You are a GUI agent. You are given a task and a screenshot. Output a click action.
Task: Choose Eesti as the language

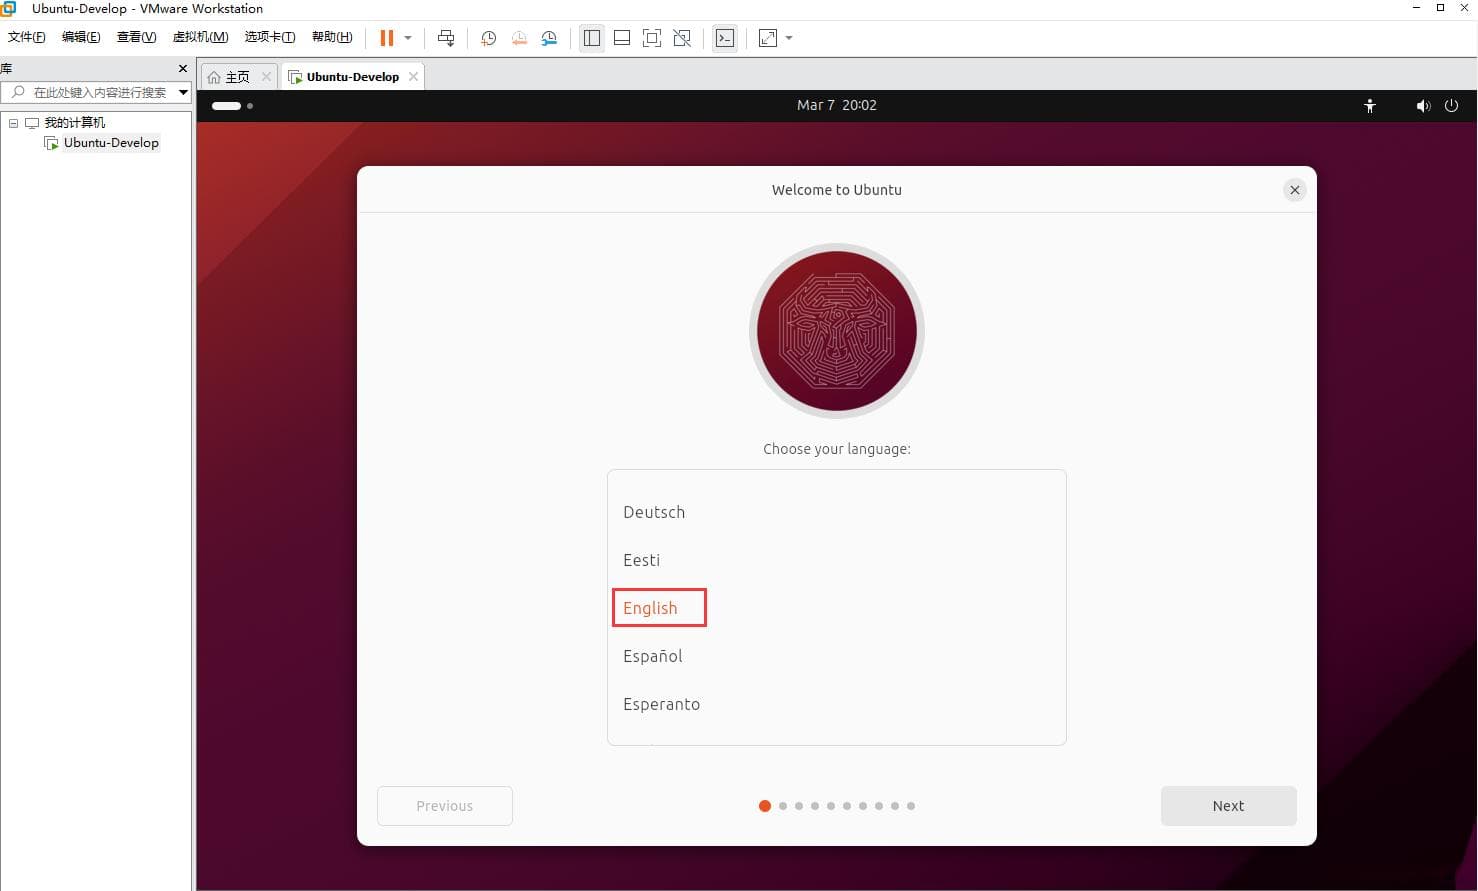836,560
